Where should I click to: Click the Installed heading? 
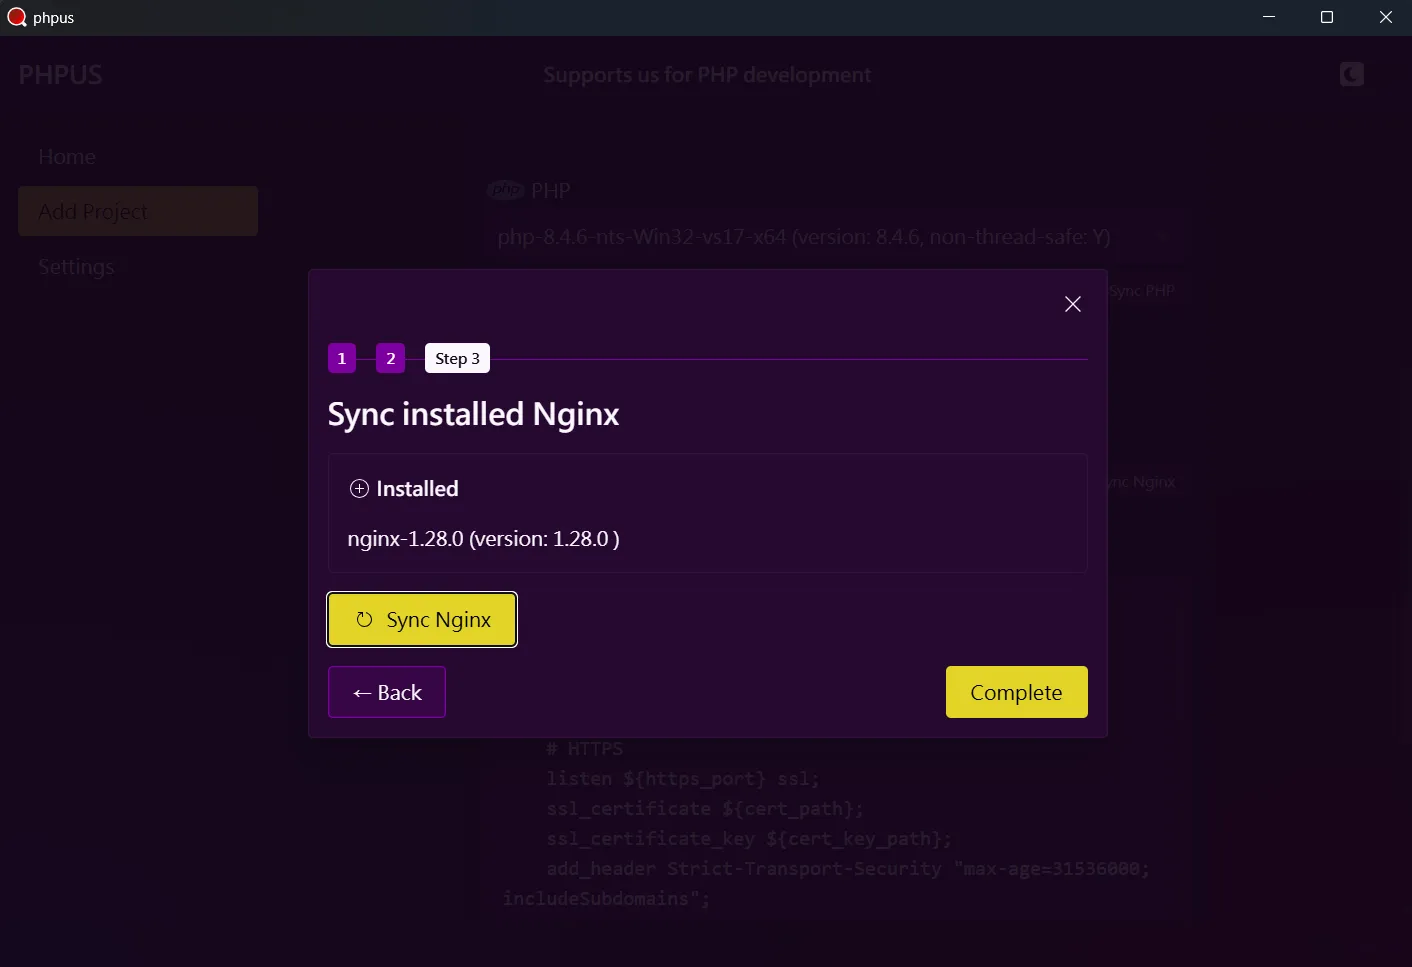[x=417, y=489]
